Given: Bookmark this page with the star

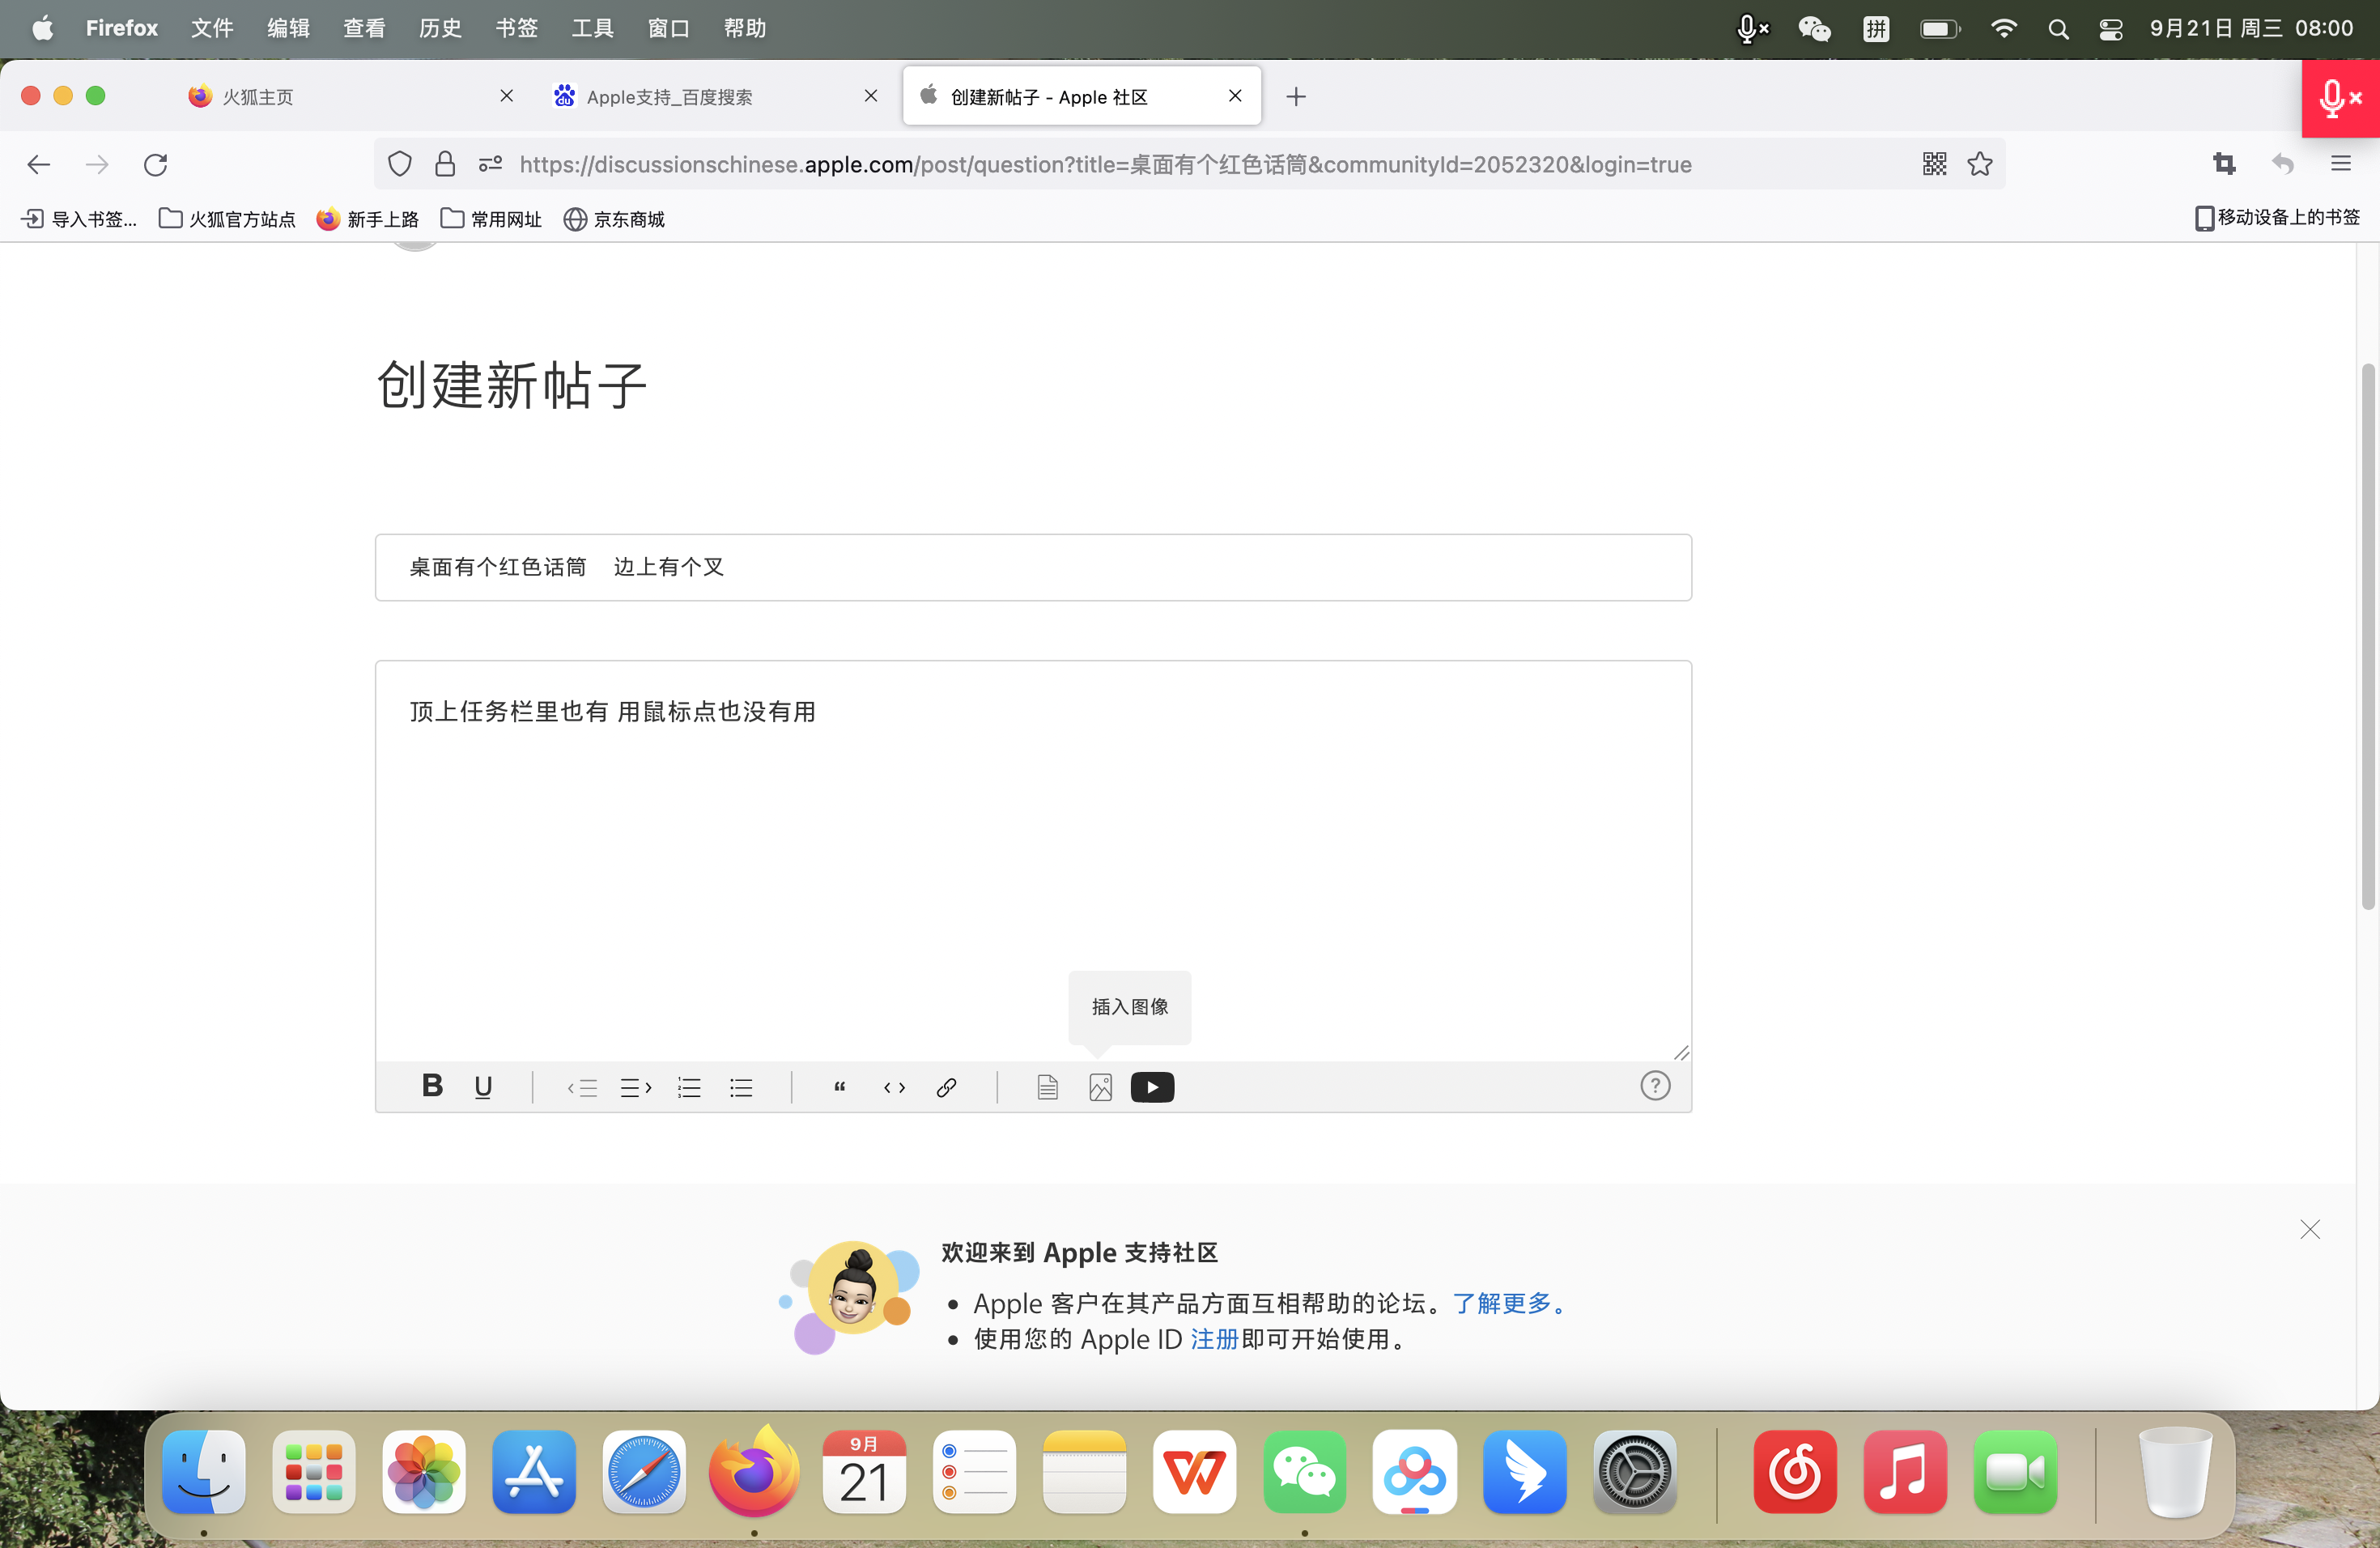Looking at the screenshot, I should [1980, 164].
